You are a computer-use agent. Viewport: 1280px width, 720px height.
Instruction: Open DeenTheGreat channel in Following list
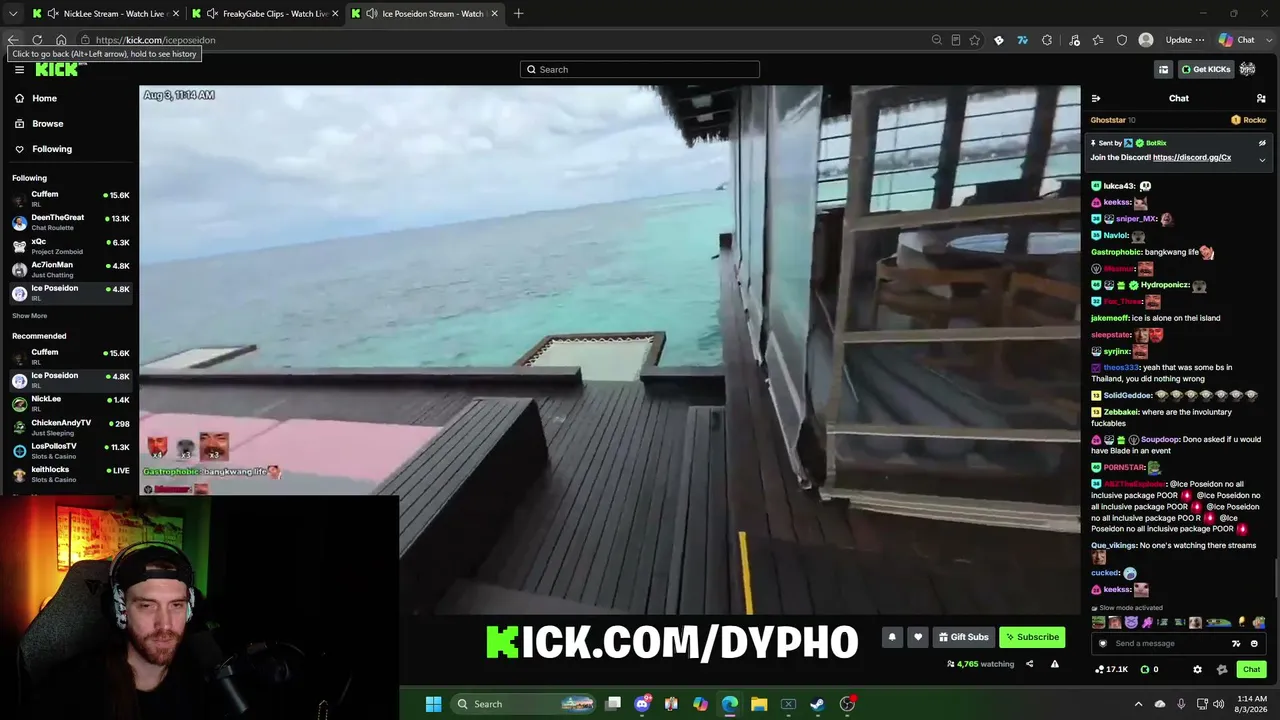(70, 222)
